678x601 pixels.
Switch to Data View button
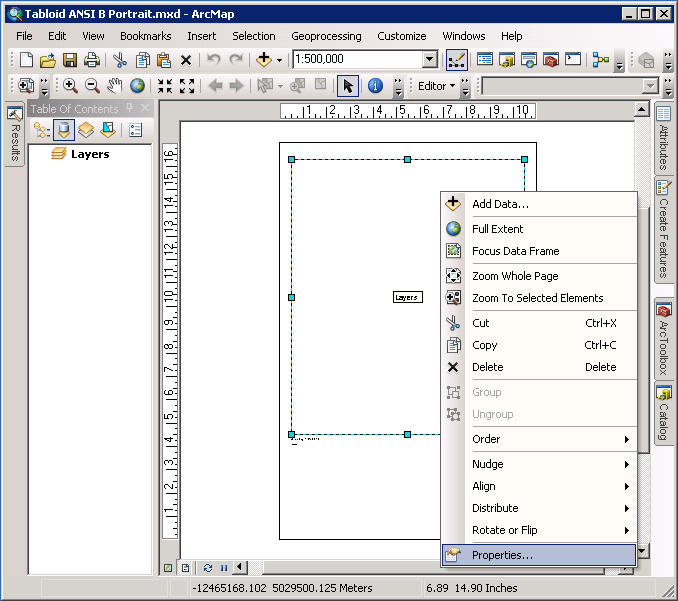point(168,568)
